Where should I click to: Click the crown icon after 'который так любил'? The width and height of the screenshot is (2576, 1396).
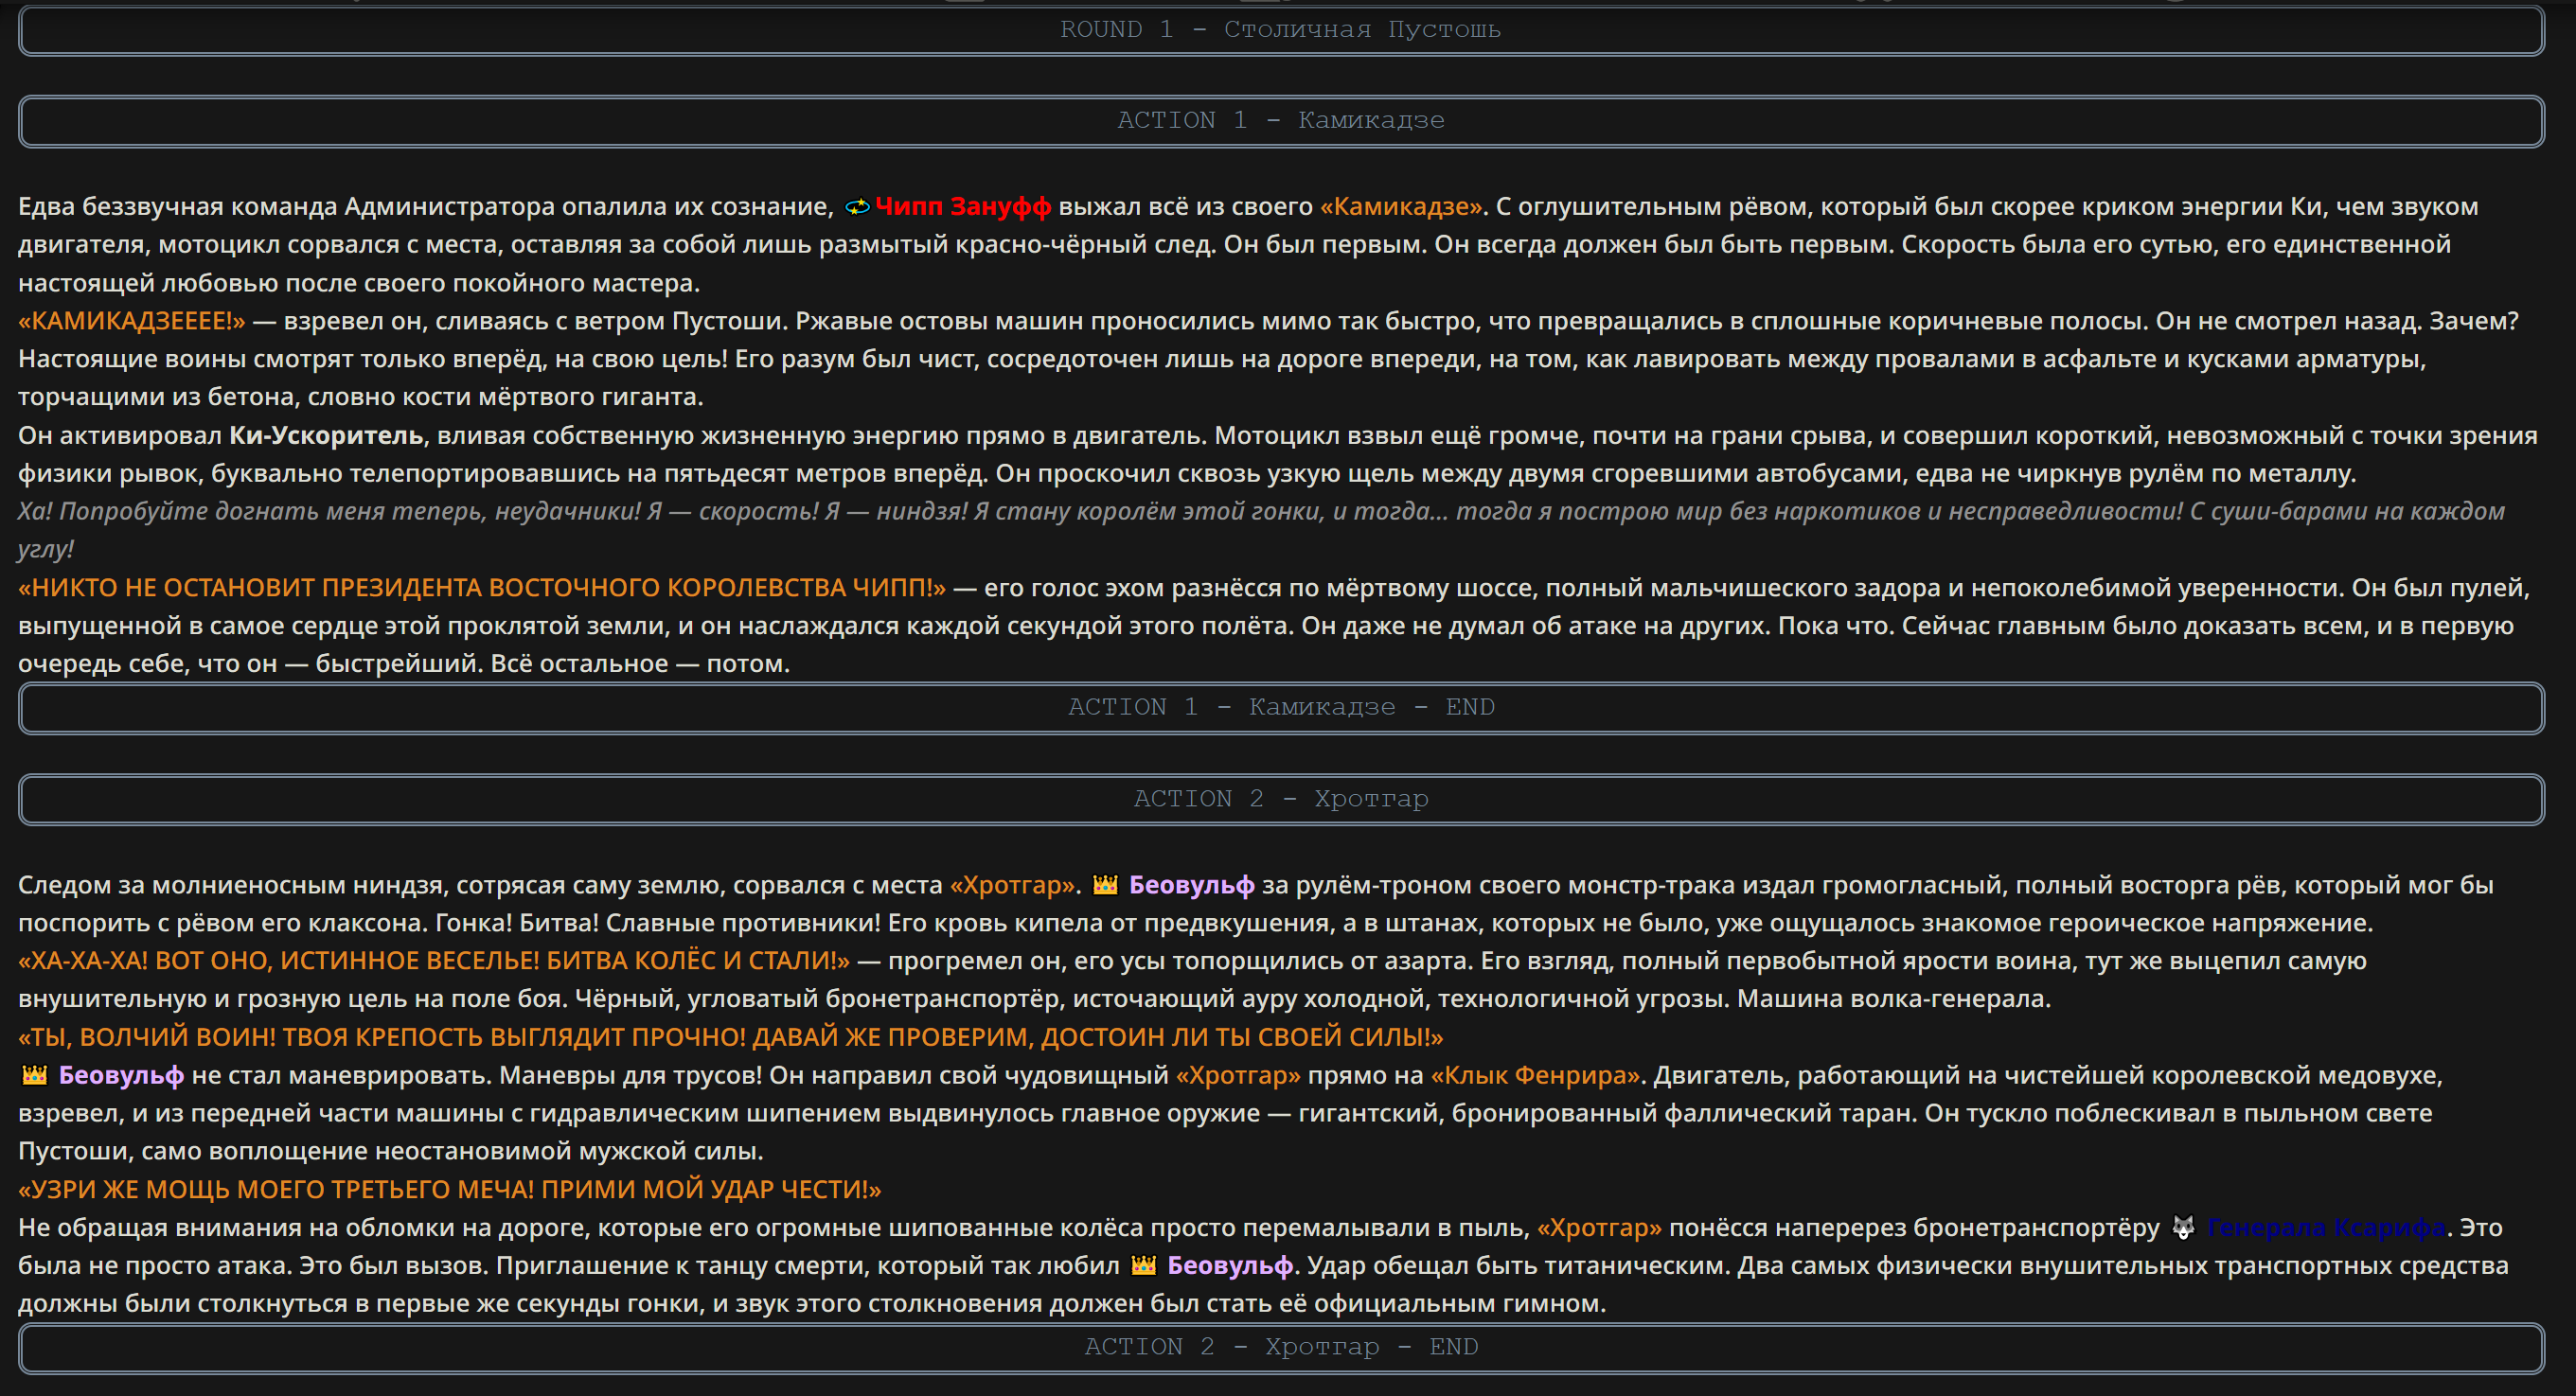tap(1143, 1265)
